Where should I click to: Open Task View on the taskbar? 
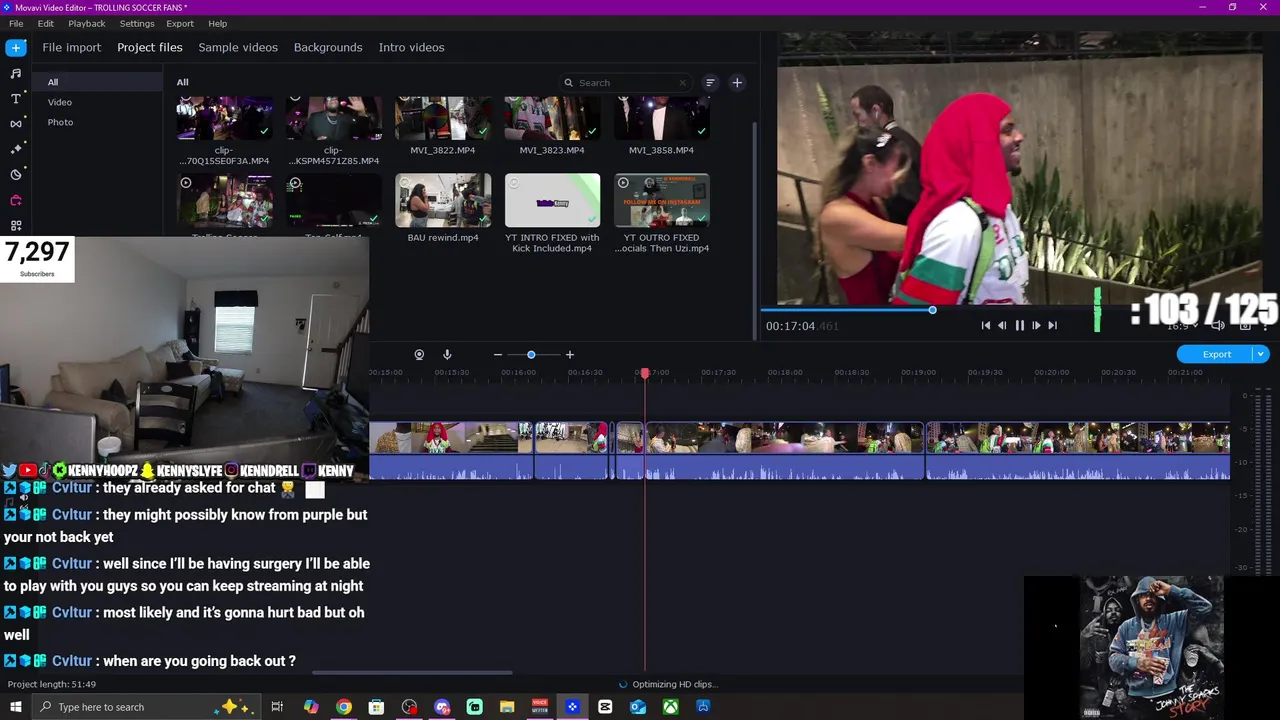point(277,707)
